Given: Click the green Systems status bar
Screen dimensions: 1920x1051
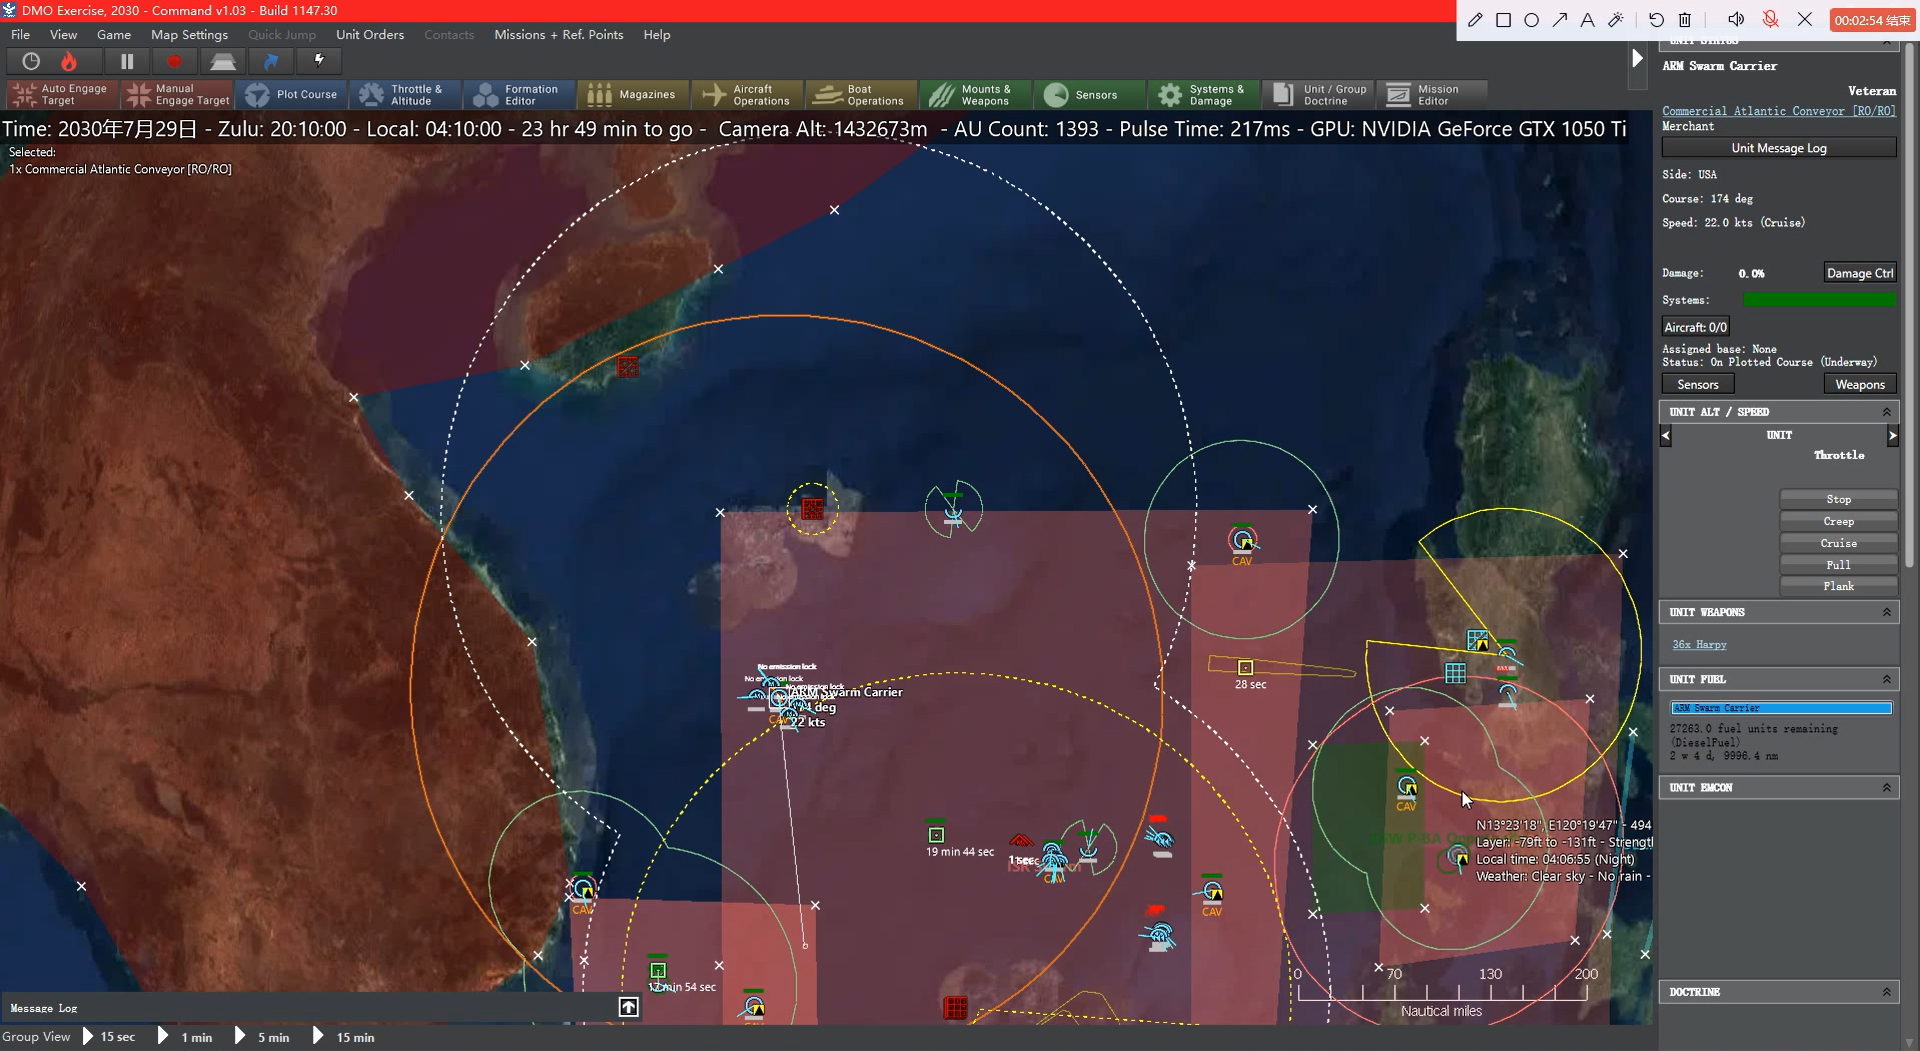Looking at the screenshot, I should 1820,299.
